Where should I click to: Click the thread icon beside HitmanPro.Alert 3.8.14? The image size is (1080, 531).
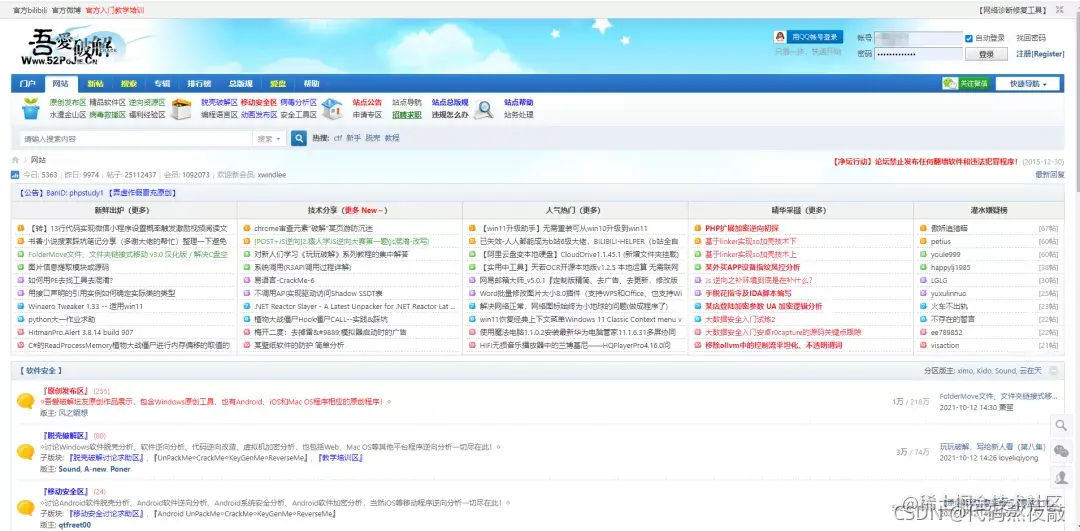[x=21, y=333]
